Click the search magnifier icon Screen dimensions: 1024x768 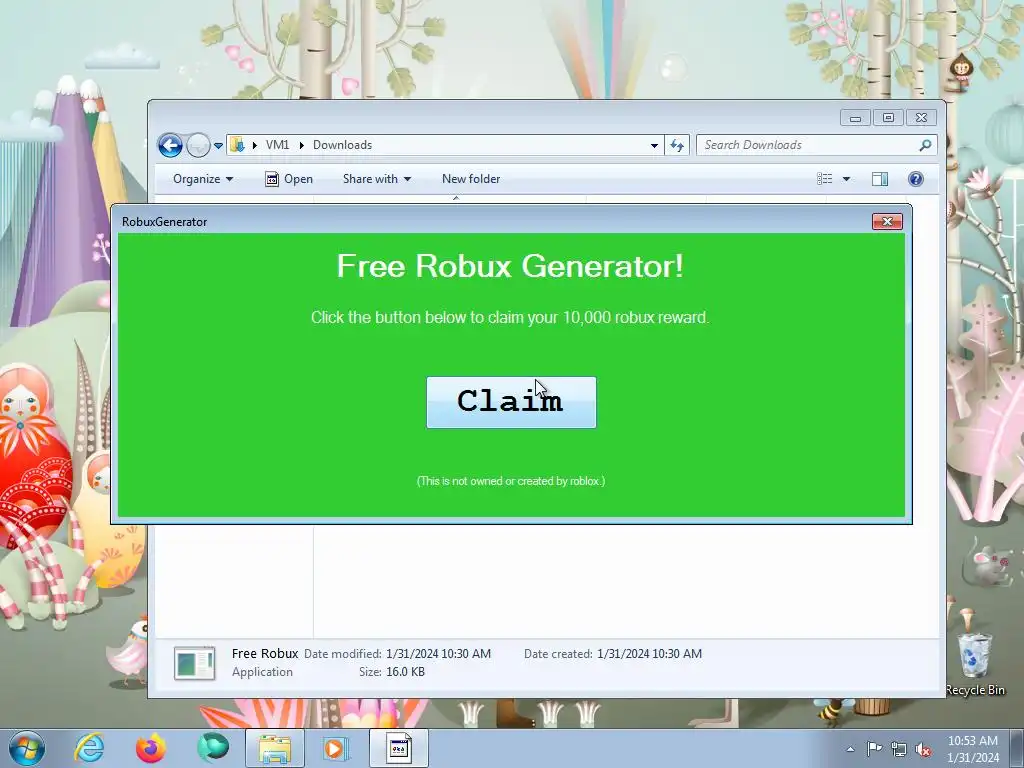(x=925, y=145)
